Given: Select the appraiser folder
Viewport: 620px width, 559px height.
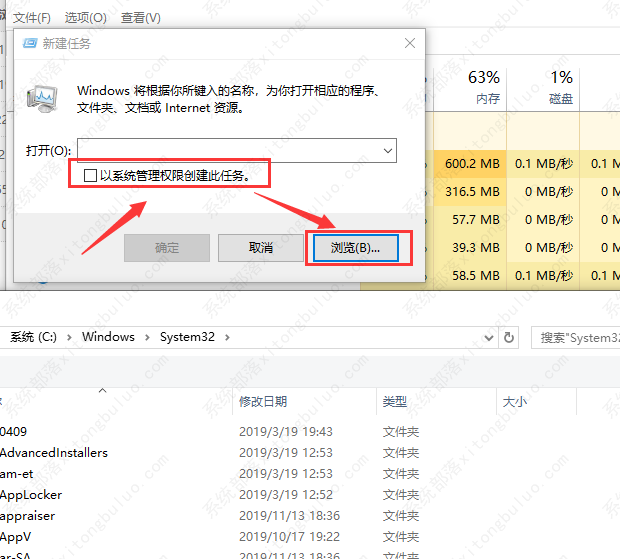Looking at the screenshot, I should coord(27,516).
